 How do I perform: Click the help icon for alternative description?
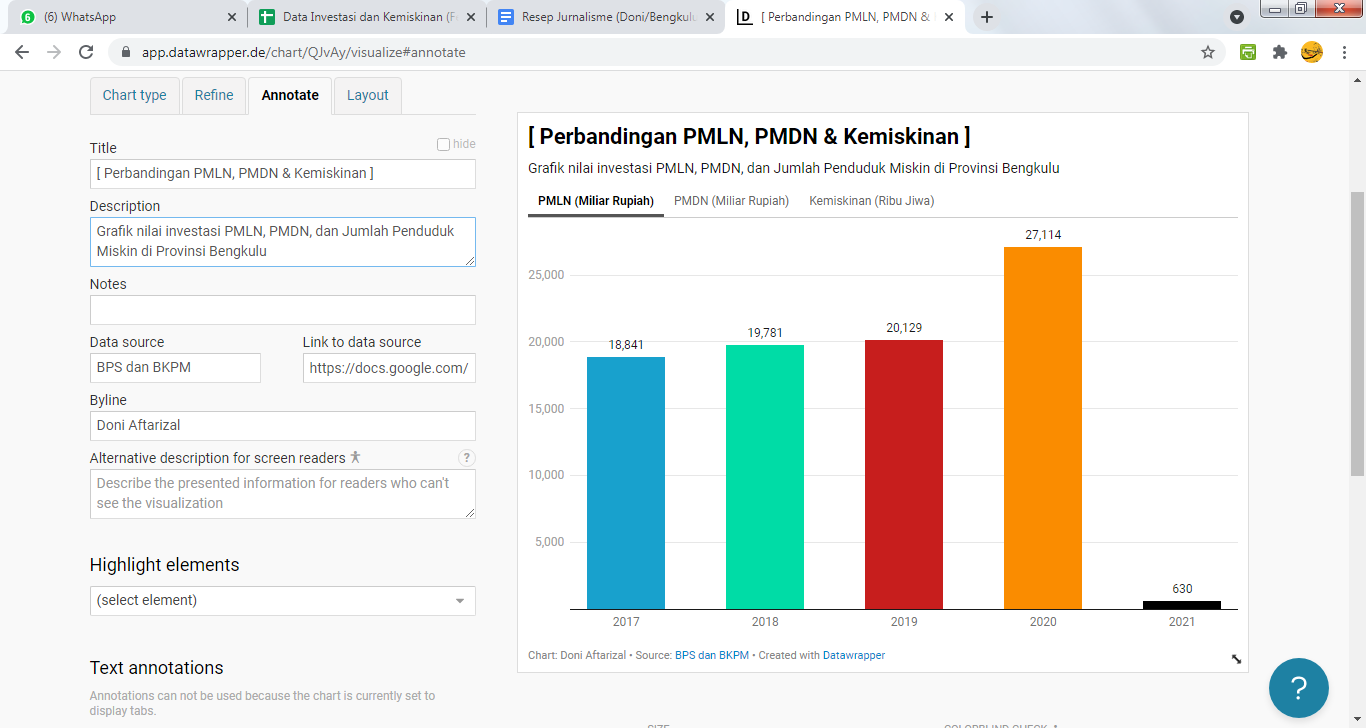(466, 458)
